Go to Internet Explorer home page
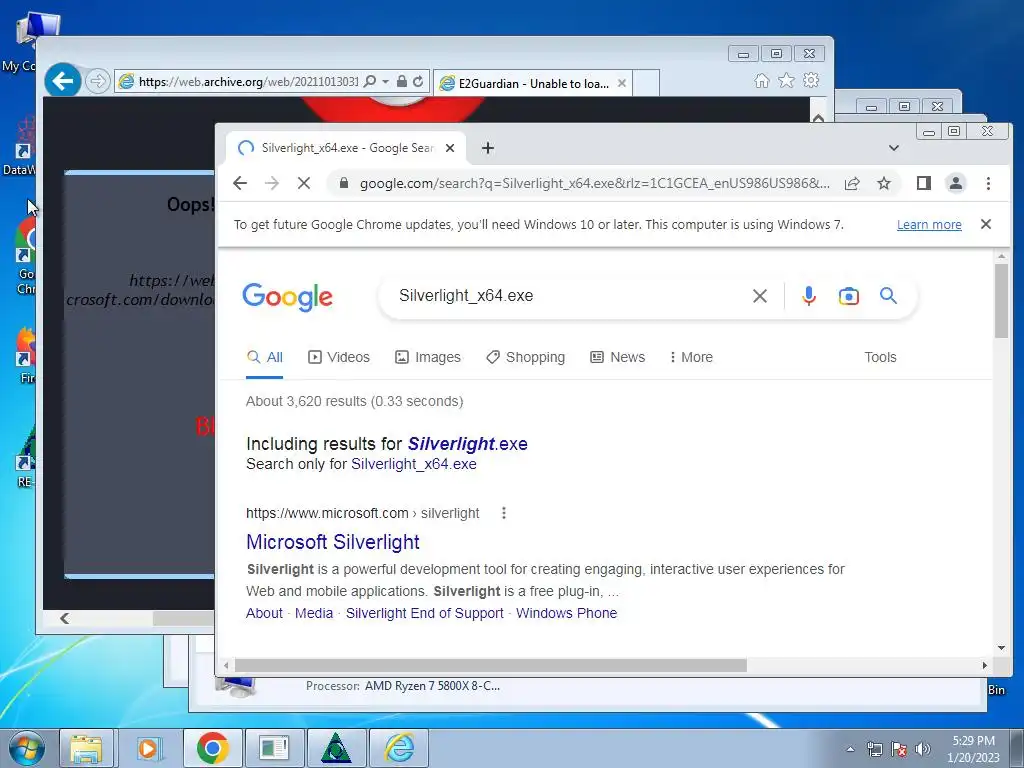Viewport: 1024px width, 768px height. point(761,80)
